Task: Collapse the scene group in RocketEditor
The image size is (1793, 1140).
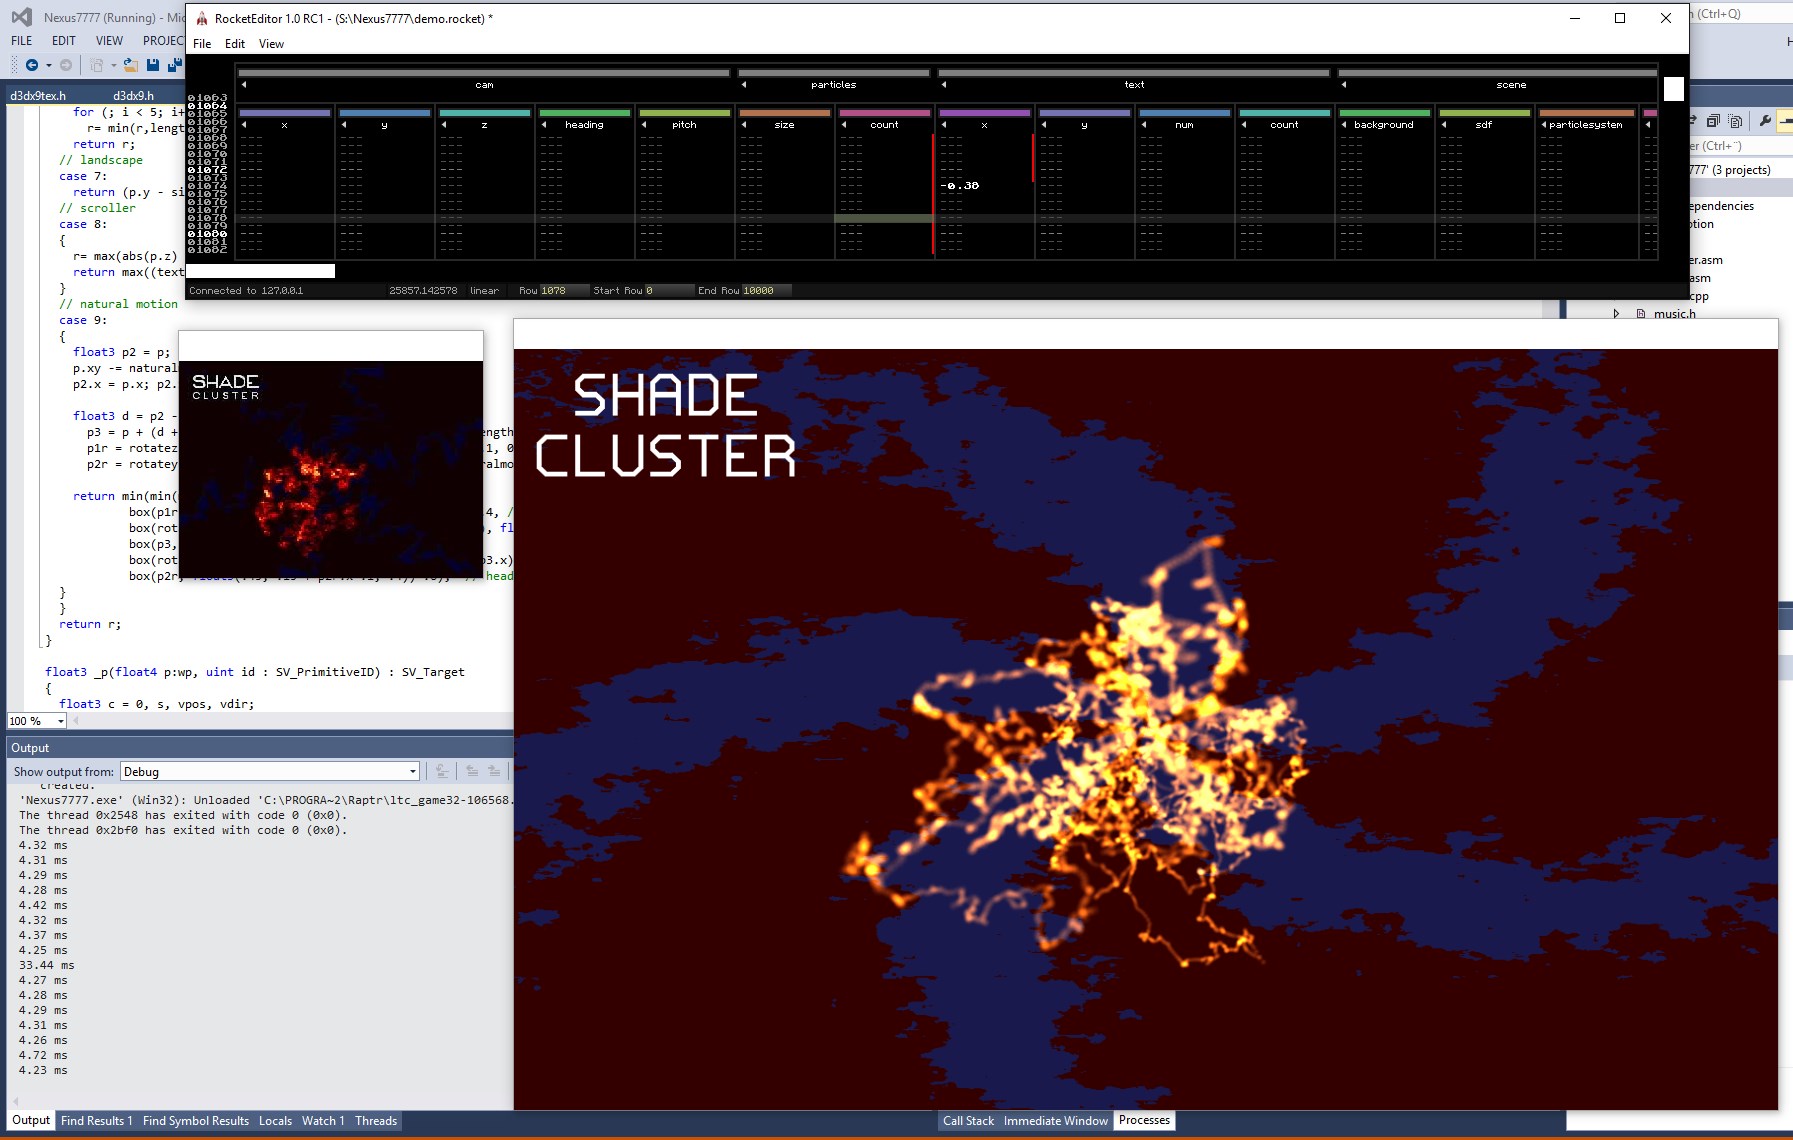Action: pyautogui.click(x=1344, y=85)
